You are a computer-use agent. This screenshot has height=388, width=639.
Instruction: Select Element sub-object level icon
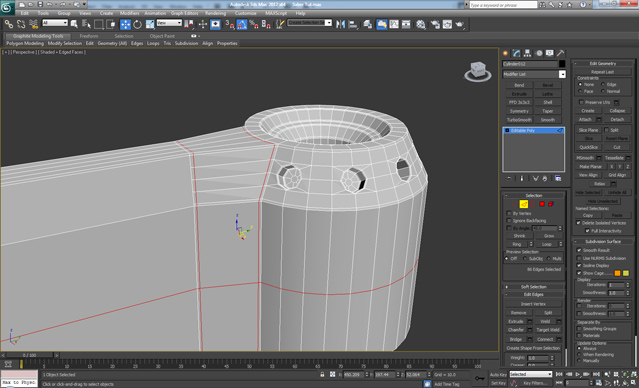[551, 204]
